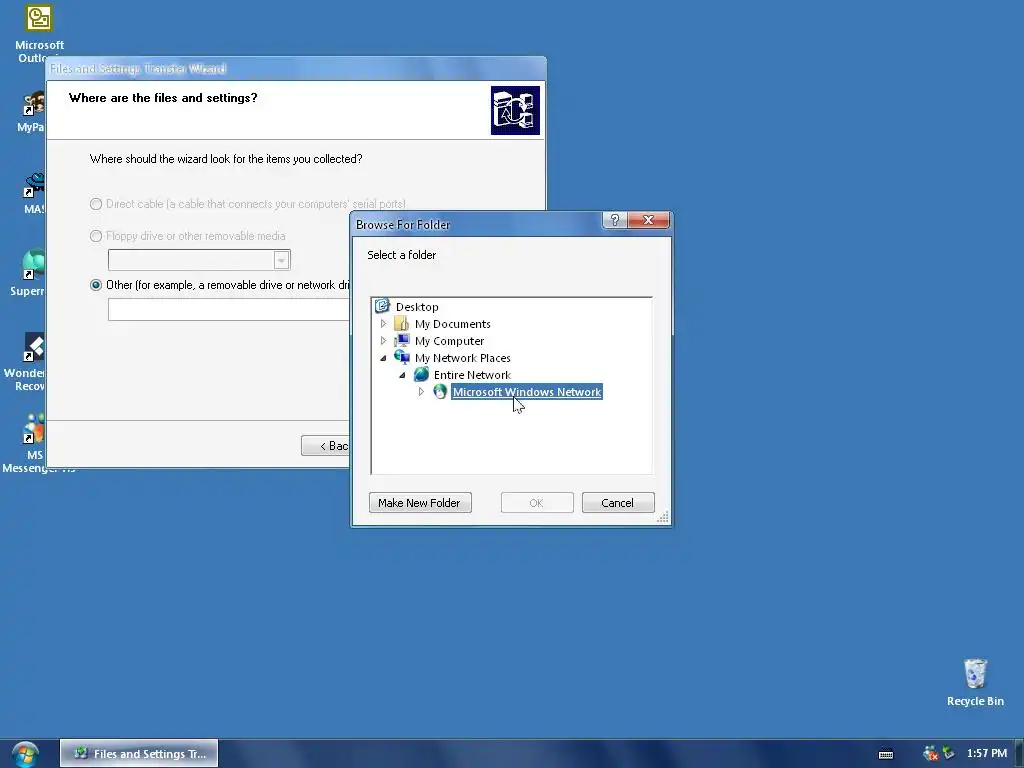Collapse the Entire Network node
This screenshot has height=768, width=1024.
402,375
